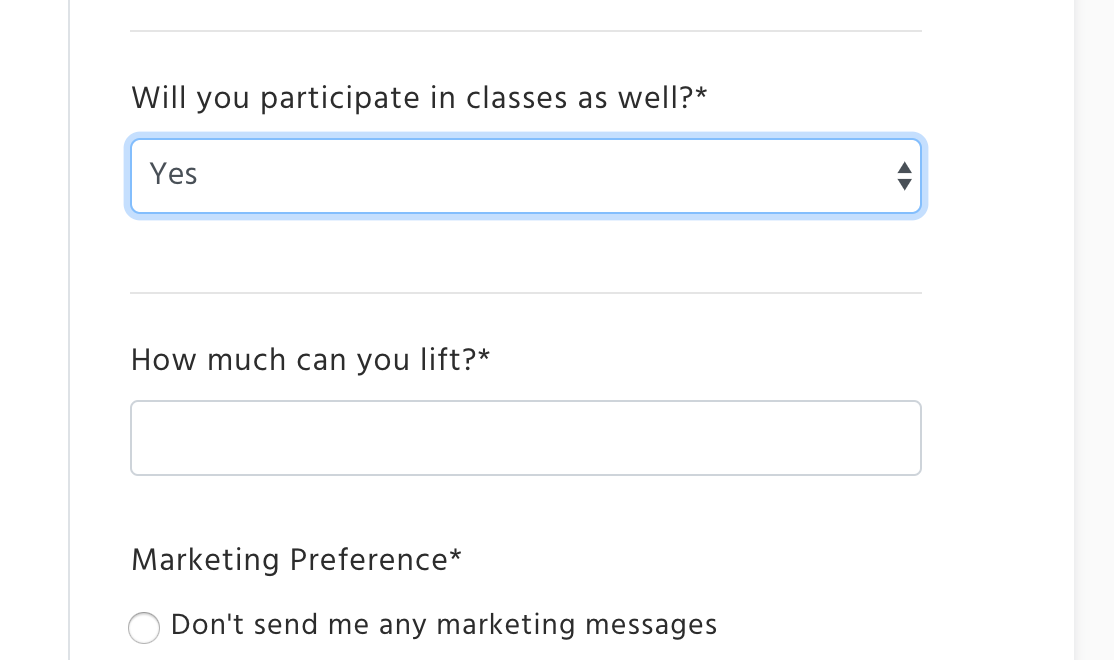Click the word 'Preference' in the heading

(368, 559)
